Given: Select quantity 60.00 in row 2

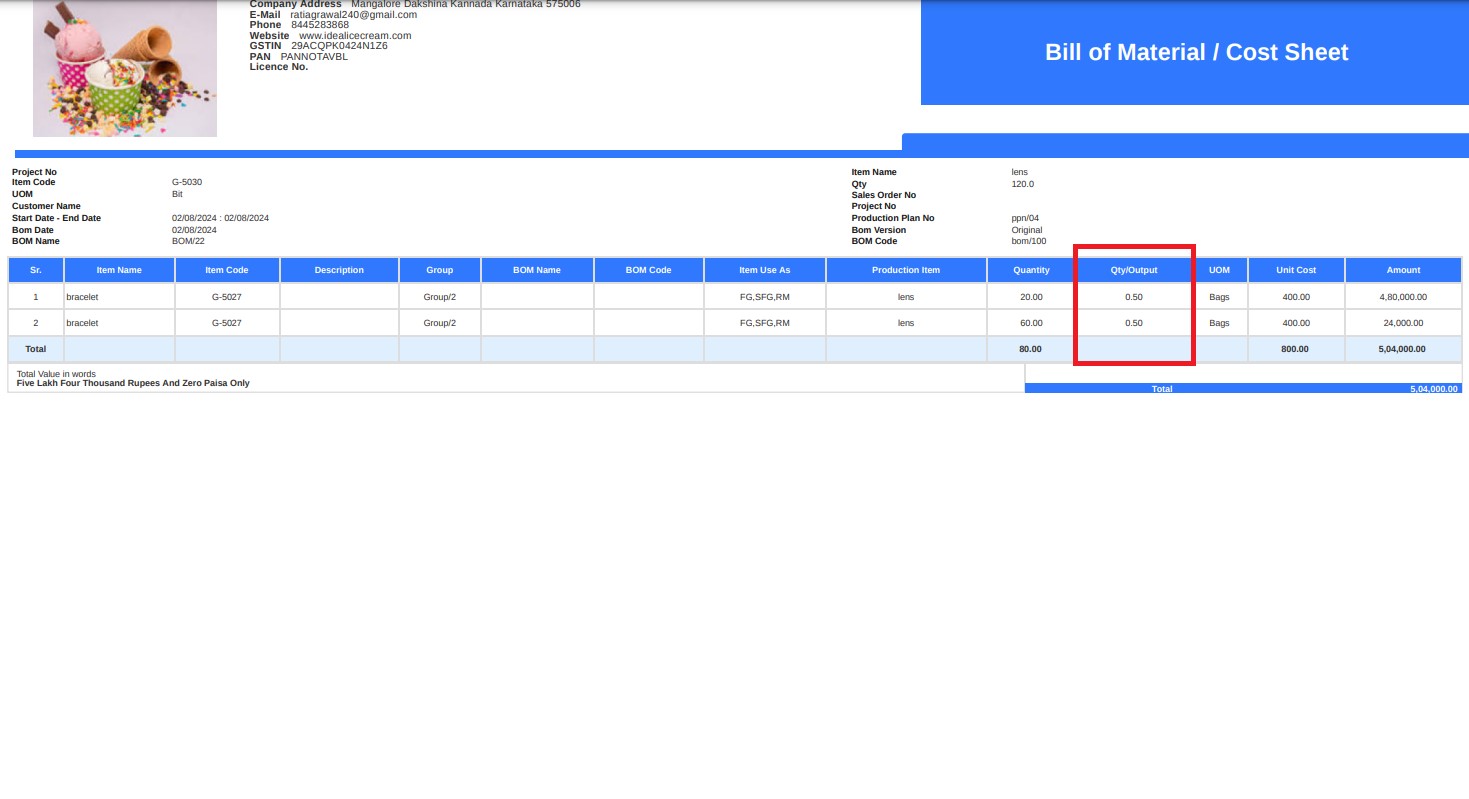Looking at the screenshot, I should pyautogui.click(x=1031, y=323).
